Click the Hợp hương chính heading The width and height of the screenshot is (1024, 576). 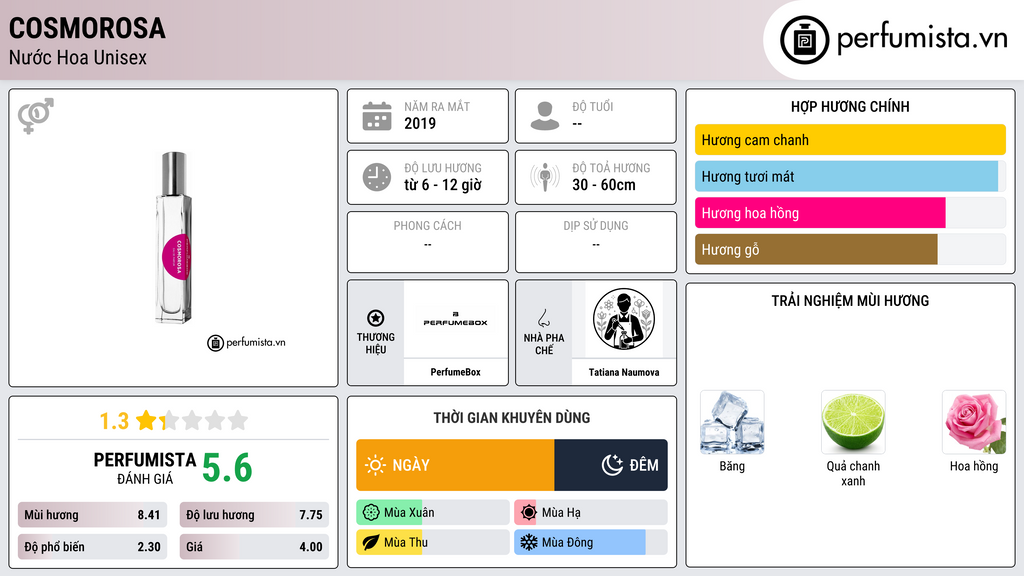pos(850,106)
